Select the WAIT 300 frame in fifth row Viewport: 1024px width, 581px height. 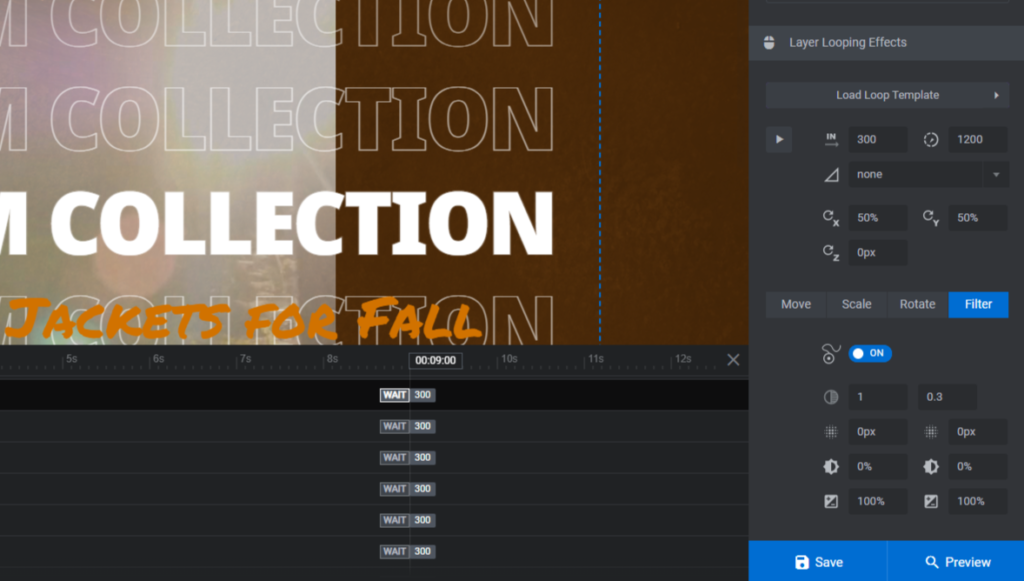click(408, 520)
